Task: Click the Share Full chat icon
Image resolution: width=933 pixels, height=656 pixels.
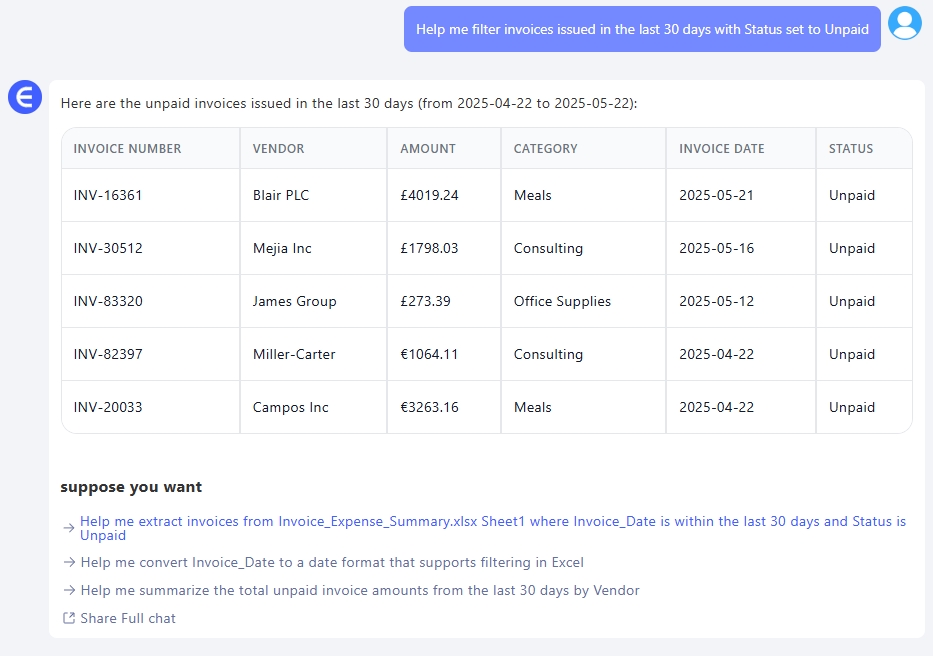Action: pyautogui.click(x=69, y=618)
